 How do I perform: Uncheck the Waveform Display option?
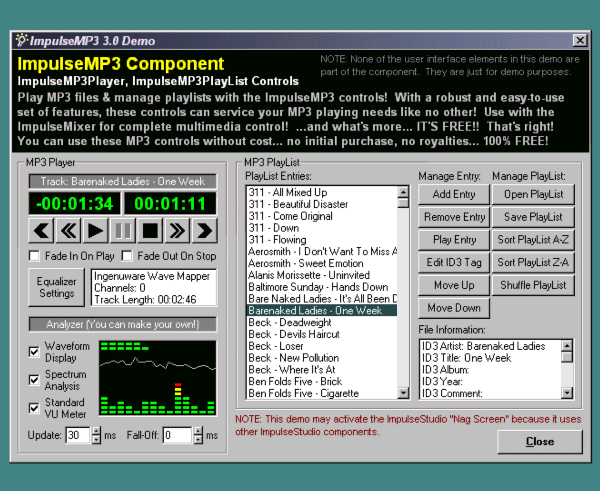click(34, 351)
